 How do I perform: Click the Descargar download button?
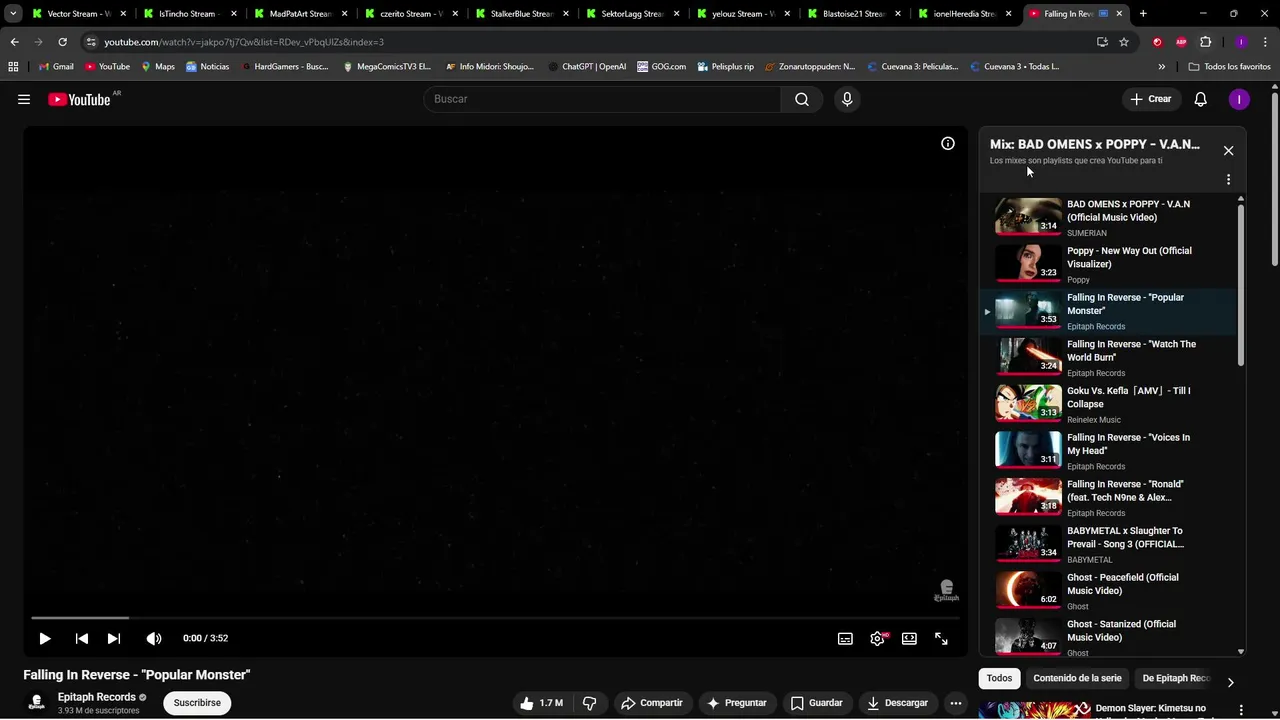tap(897, 703)
